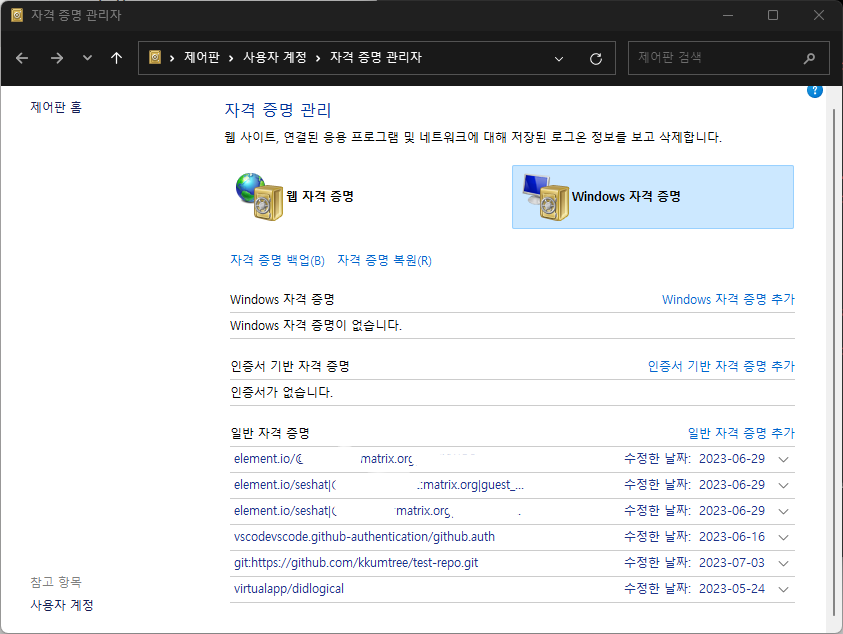Go up one level with the up arrow
This screenshot has width=843, height=634.
pos(116,58)
